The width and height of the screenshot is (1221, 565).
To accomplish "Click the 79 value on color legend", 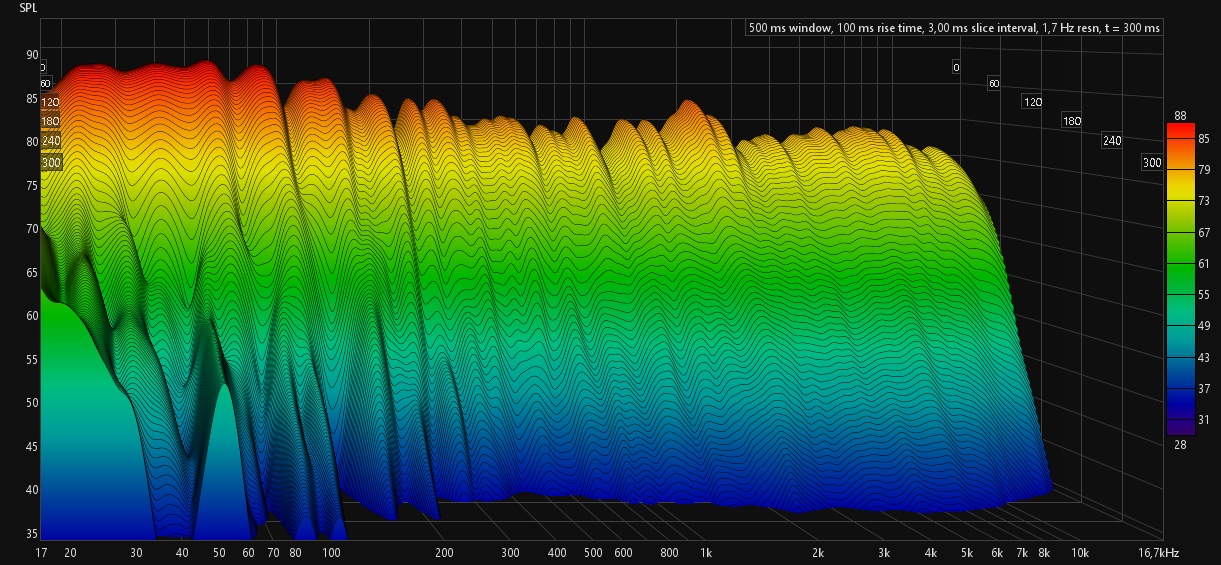I will (1203, 170).
